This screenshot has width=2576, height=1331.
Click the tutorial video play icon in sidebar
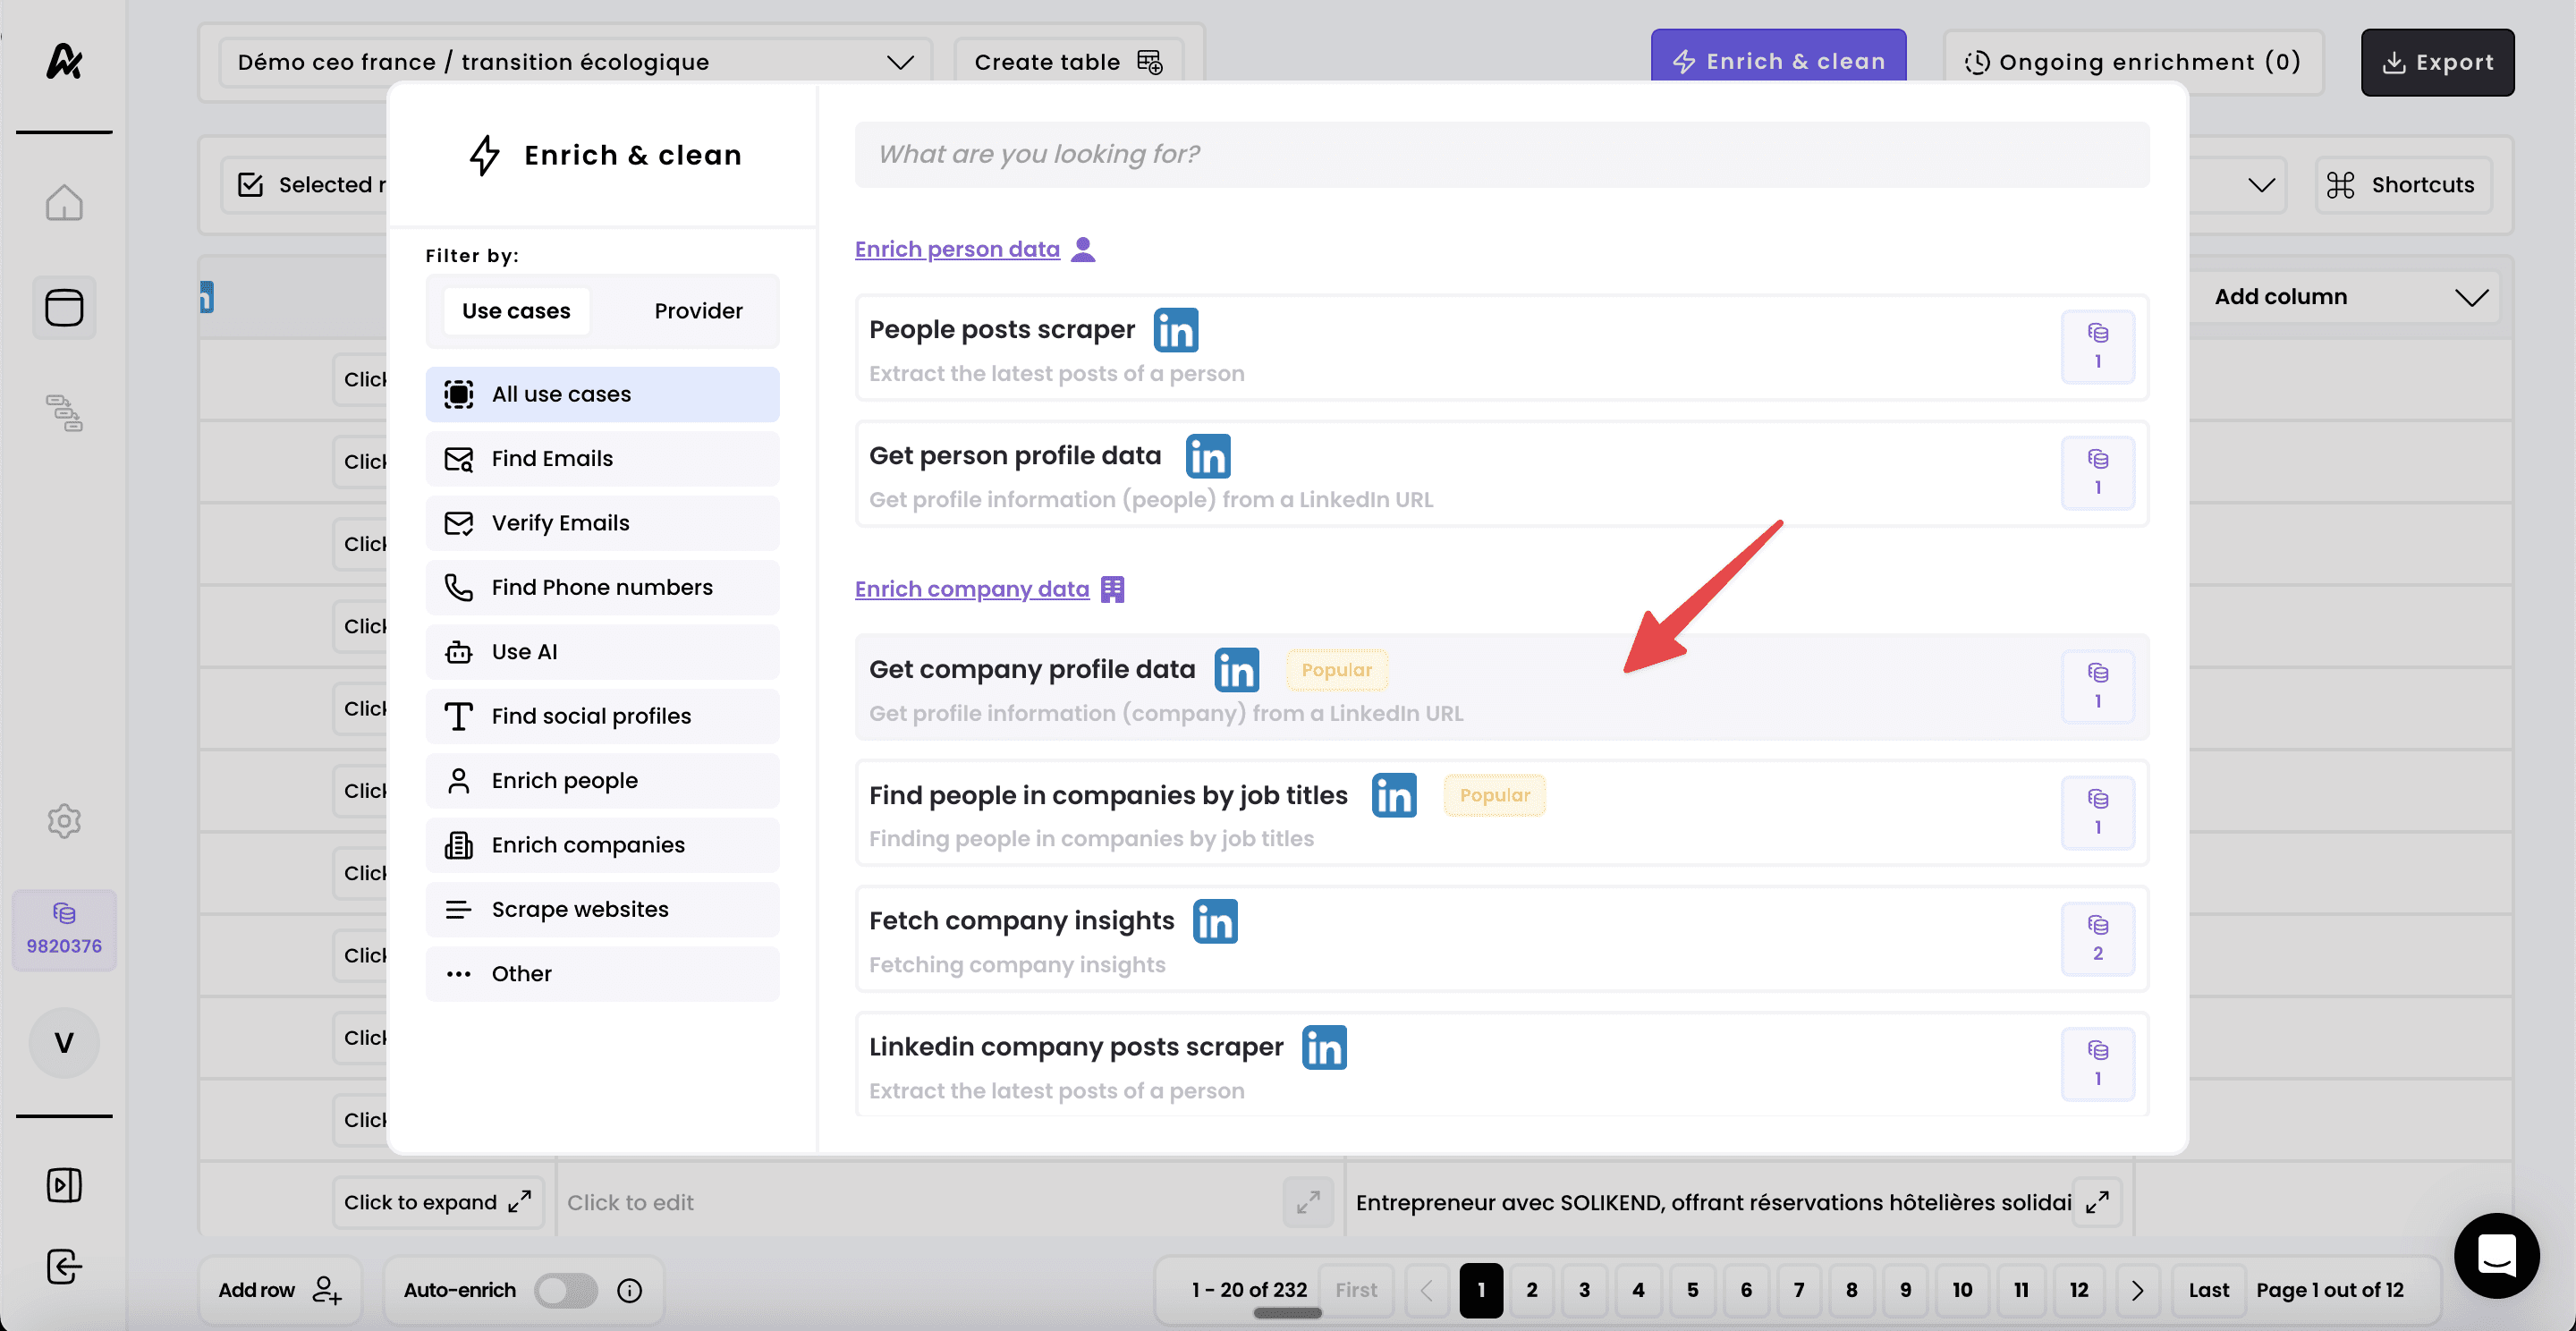pyautogui.click(x=64, y=1185)
